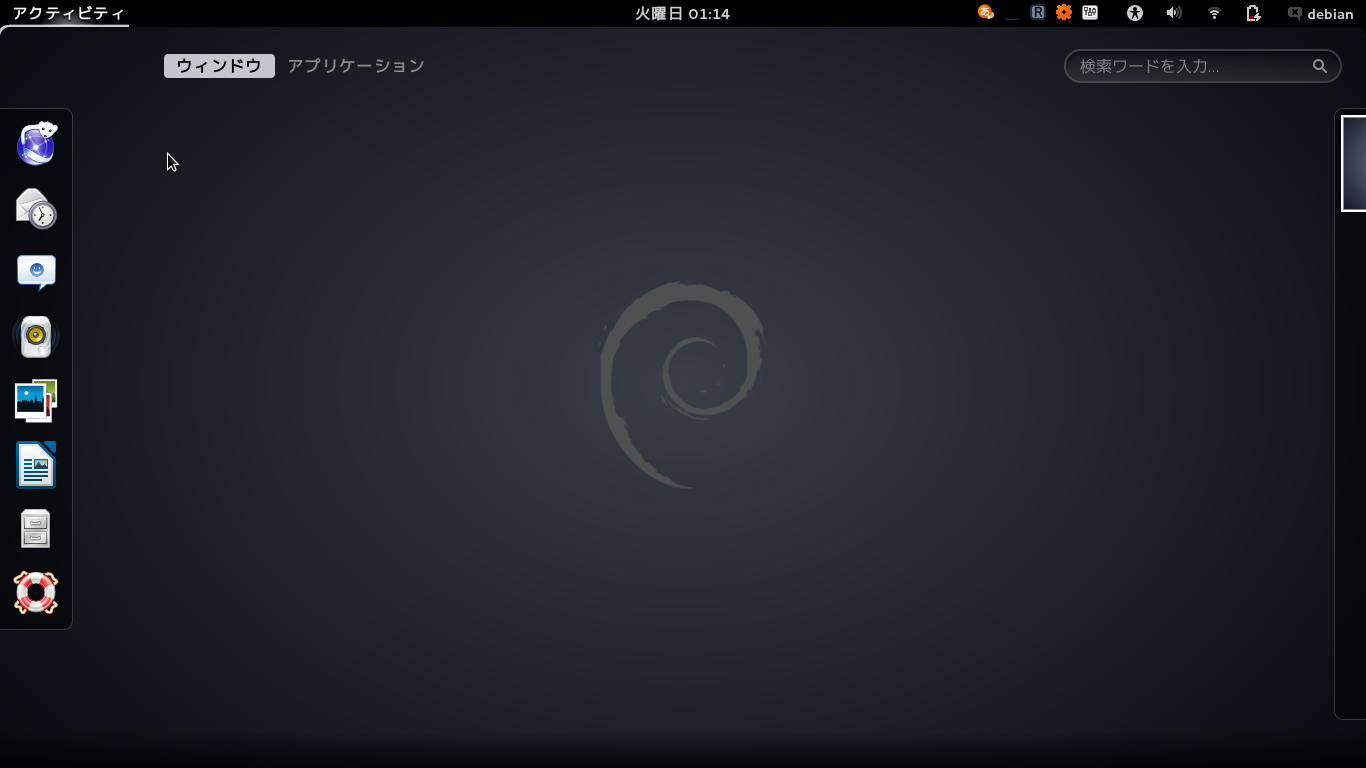
Task: Click the mixer-style tray icon
Action: (x=1090, y=13)
